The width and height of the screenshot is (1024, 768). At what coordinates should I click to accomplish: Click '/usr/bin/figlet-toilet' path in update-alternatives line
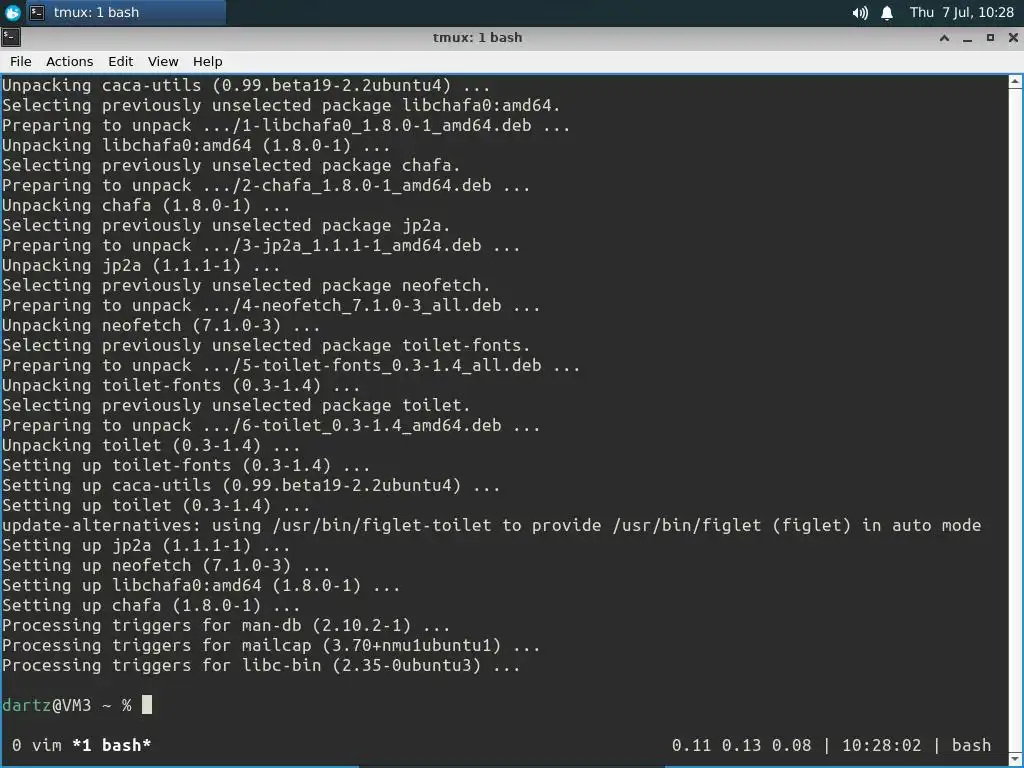[x=382, y=526]
